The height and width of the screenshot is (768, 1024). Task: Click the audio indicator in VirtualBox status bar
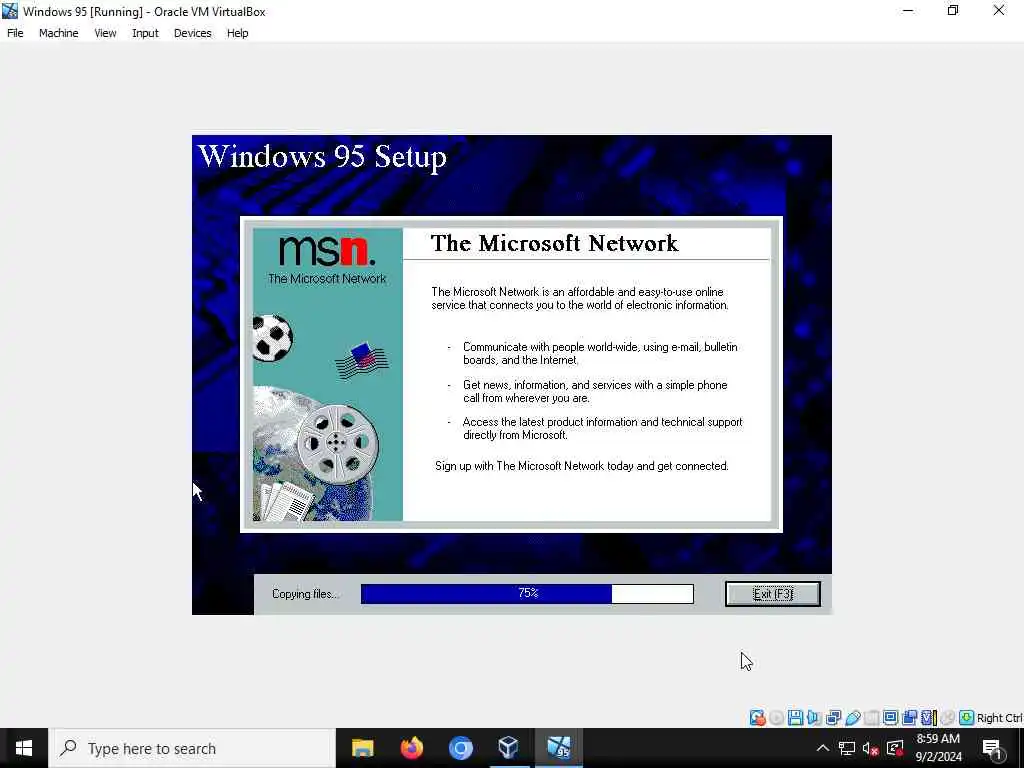tap(814, 718)
